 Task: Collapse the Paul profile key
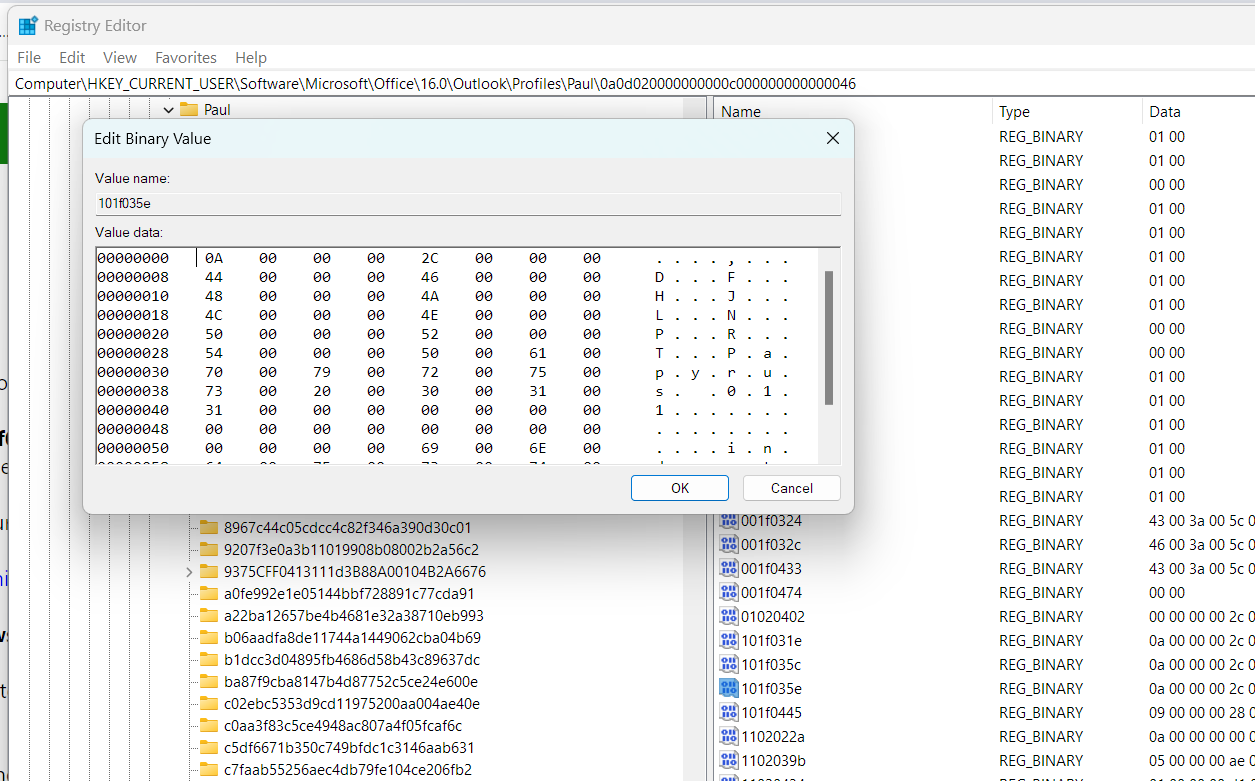pyautogui.click(x=168, y=110)
